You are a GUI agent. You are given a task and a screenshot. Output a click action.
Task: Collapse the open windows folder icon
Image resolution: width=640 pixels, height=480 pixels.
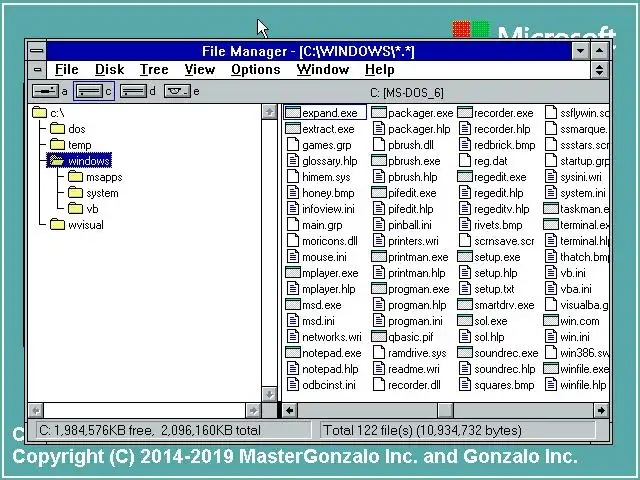pos(57,161)
